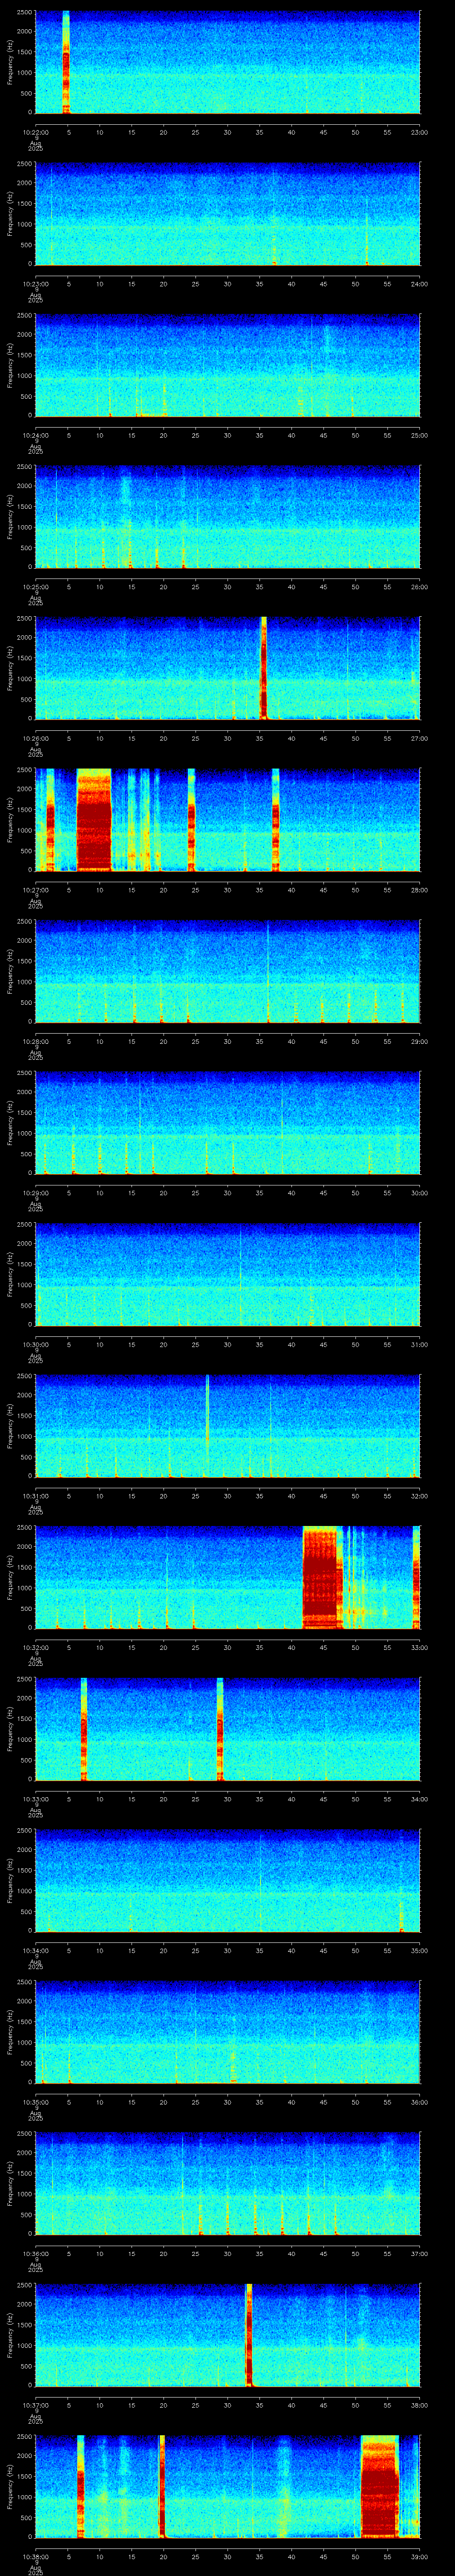Select the burst near 7 s in the 10:33:00 spectrogram
This screenshot has width=455, height=2576.
click(84, 1729)
